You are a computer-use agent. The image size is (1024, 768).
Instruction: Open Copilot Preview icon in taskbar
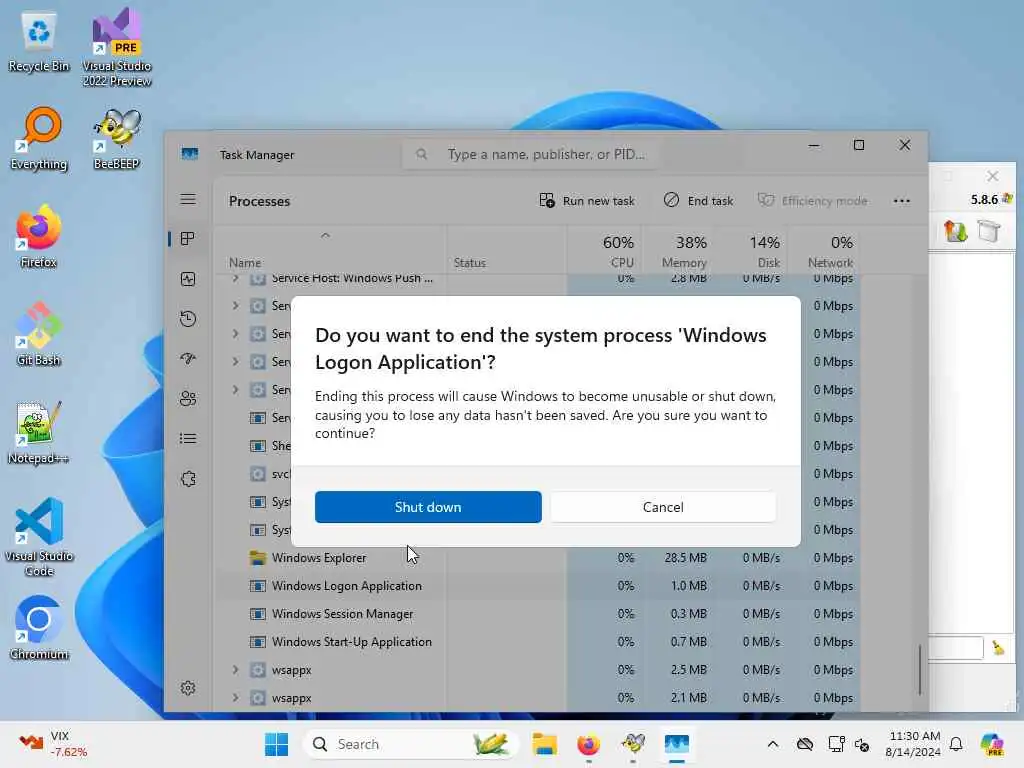[992, 744]
